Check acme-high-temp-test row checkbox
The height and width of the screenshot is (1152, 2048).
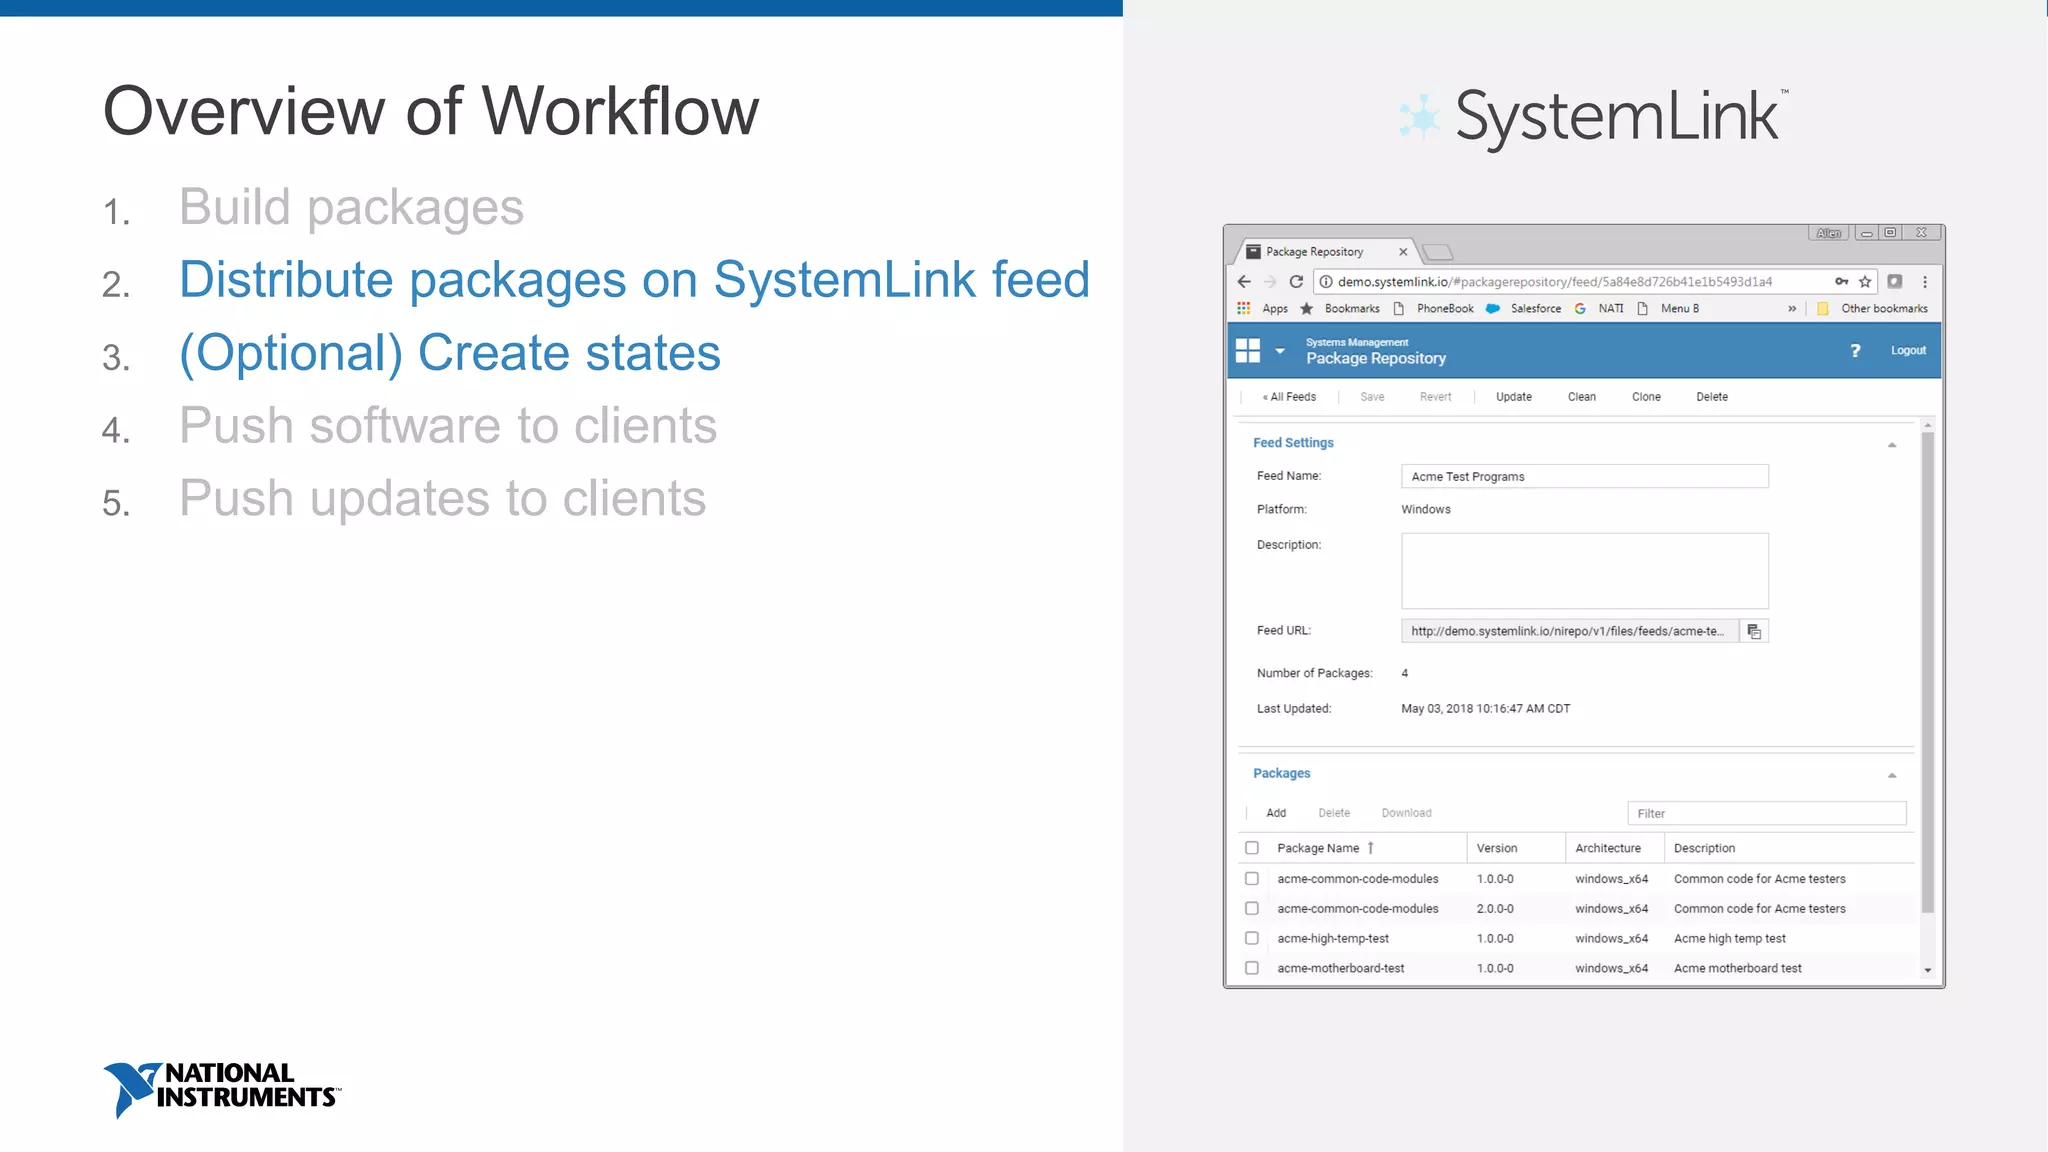1252,938
